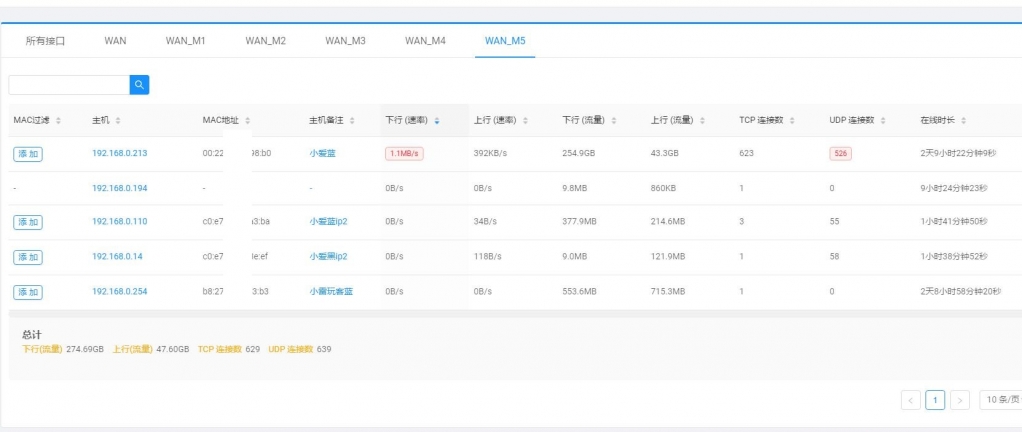1022x432 pixels.
Task: Sort by 主机 column arrows
Action: click(x=118, y=121)
